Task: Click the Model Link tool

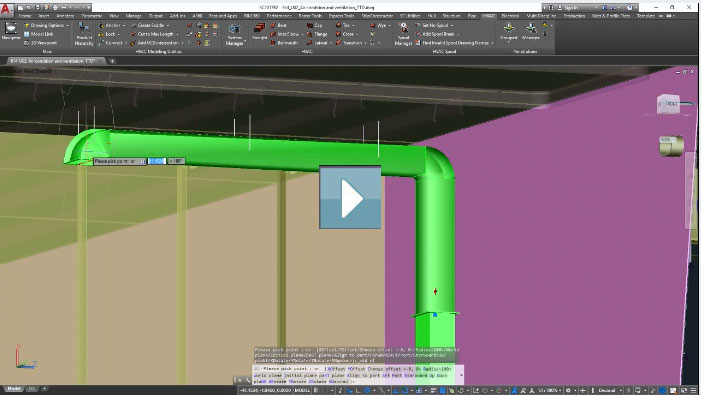Action: pyautogui.click(x=38, y=34)
